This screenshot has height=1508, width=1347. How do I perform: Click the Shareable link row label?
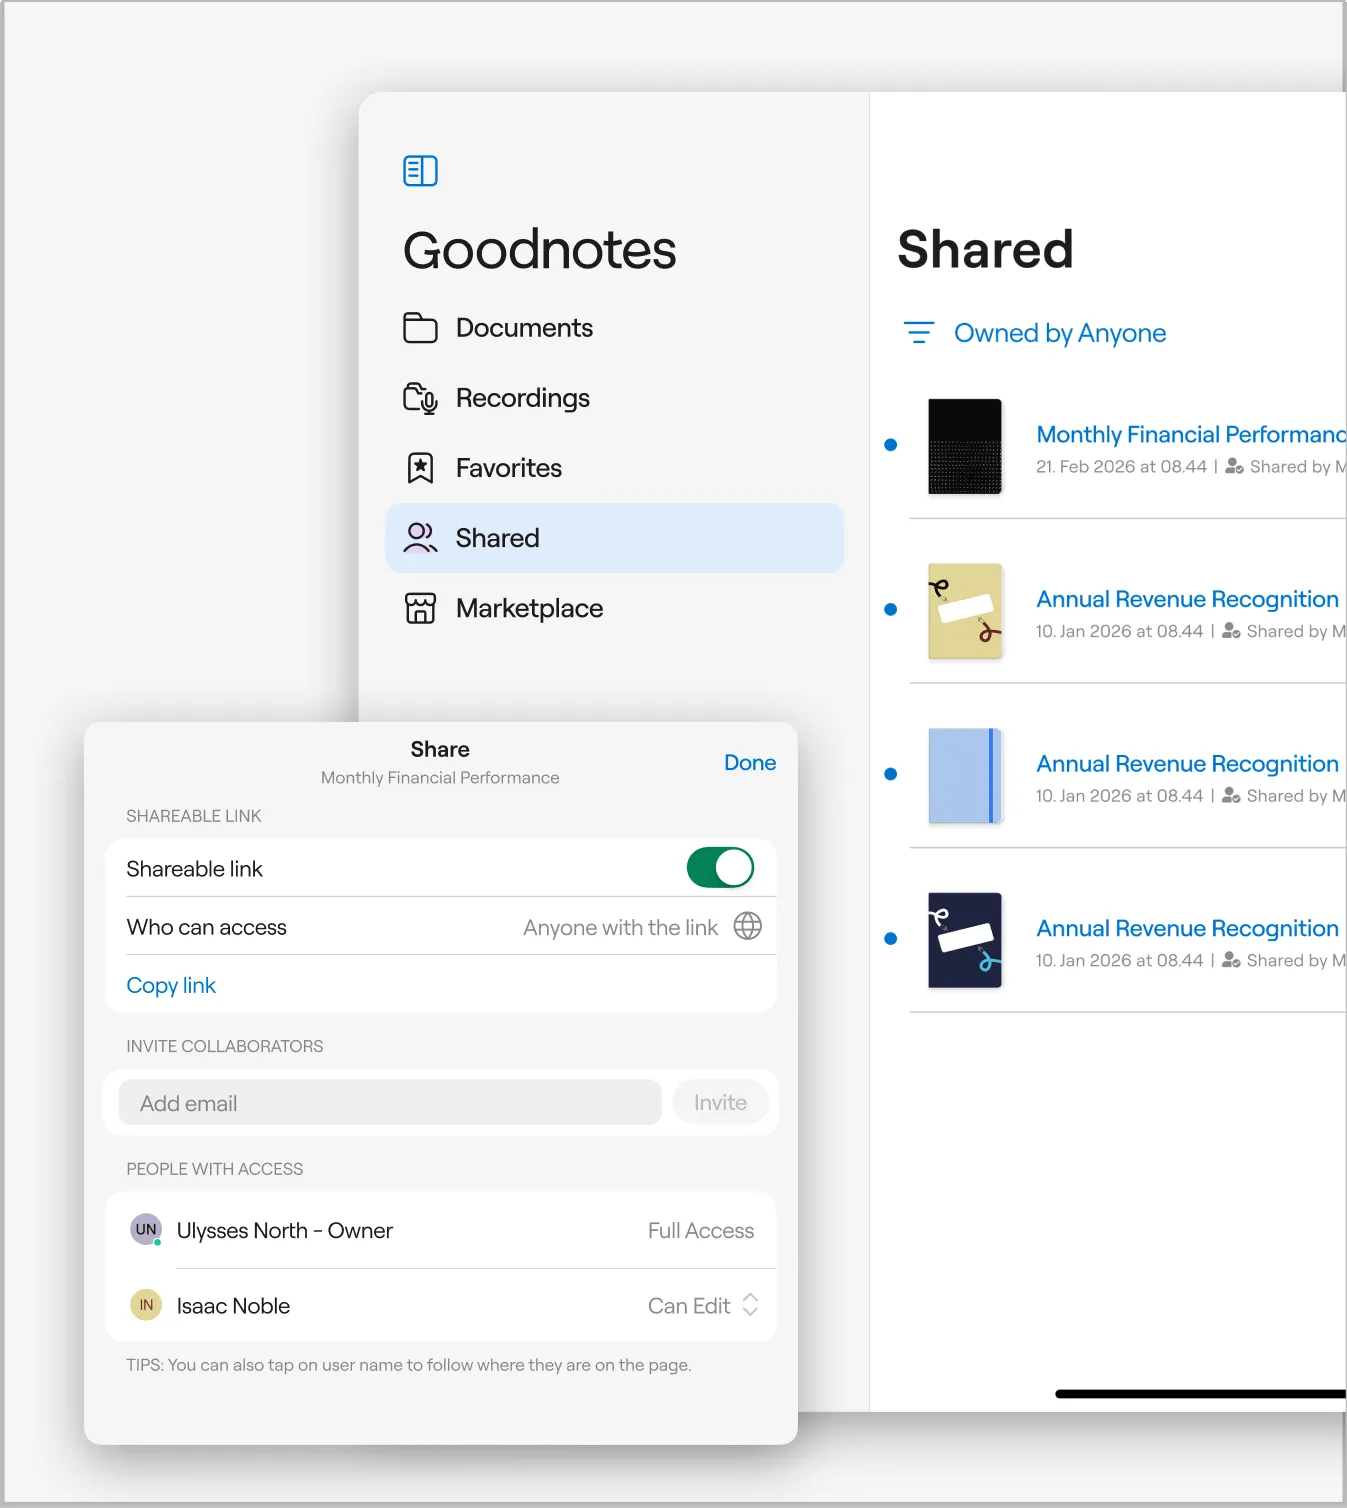194,869
